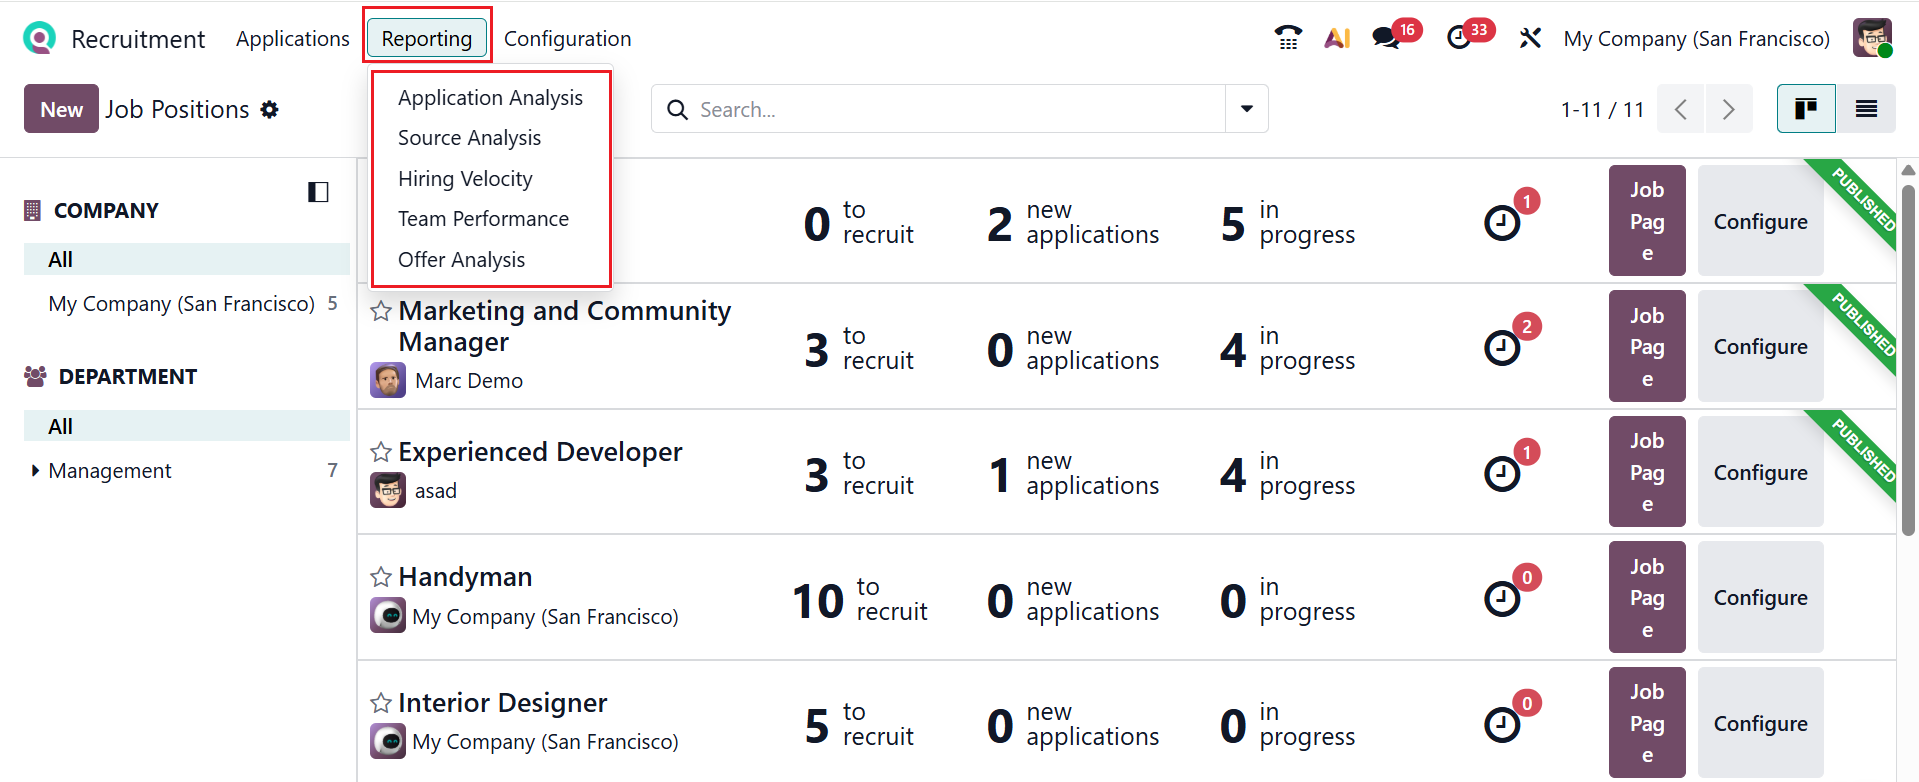The width and height of the screenshot is (1919, 782).
Task: Open the VoIP phone icon
Action: tap(1288, 38)
